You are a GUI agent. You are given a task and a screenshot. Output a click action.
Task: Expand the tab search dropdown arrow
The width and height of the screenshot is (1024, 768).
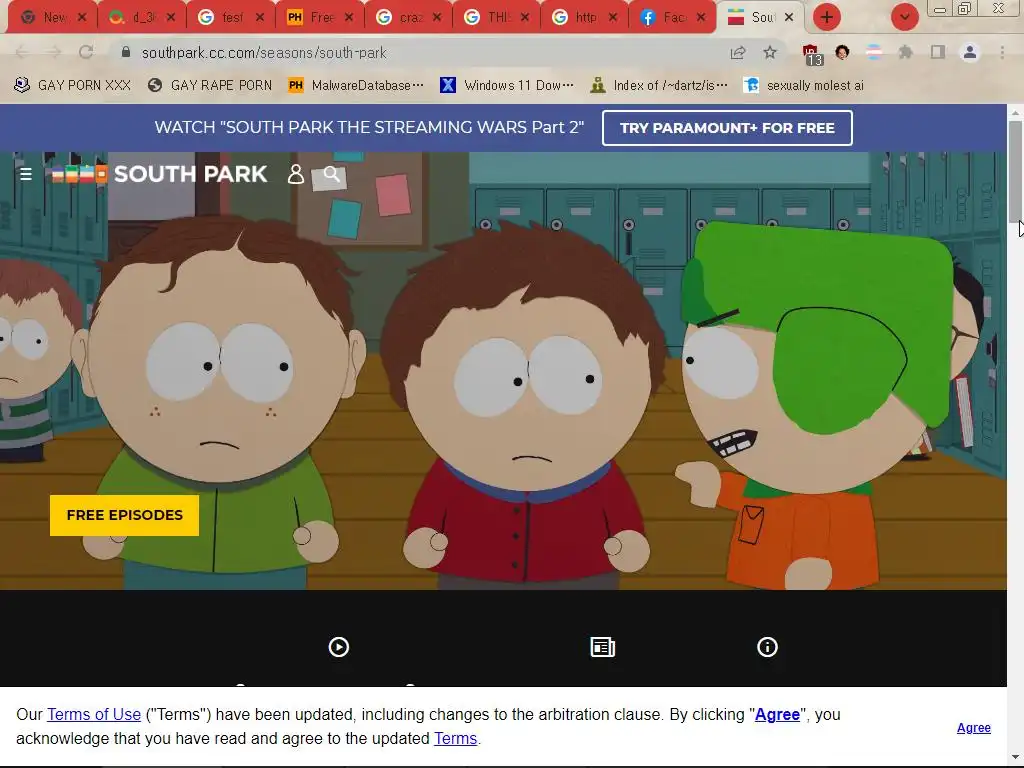(904, 17)
